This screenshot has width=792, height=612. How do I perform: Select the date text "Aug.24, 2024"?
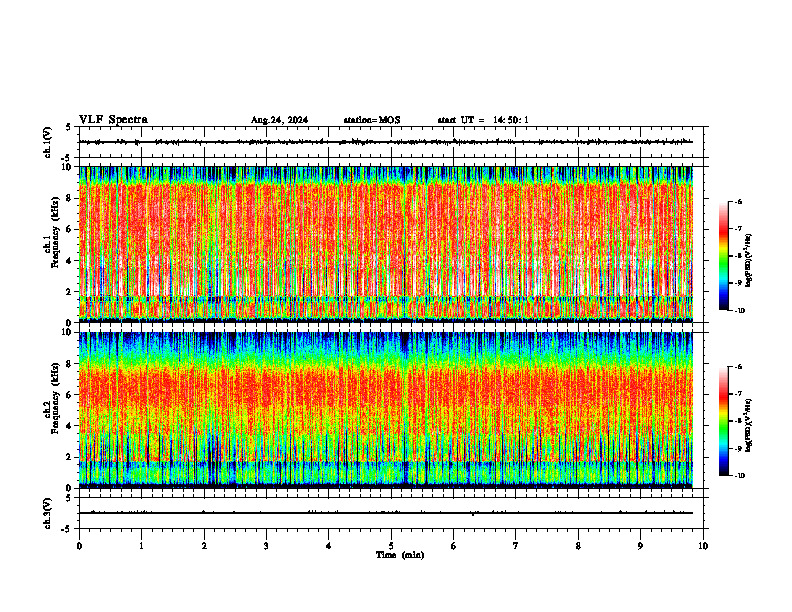tap(279, 120)
